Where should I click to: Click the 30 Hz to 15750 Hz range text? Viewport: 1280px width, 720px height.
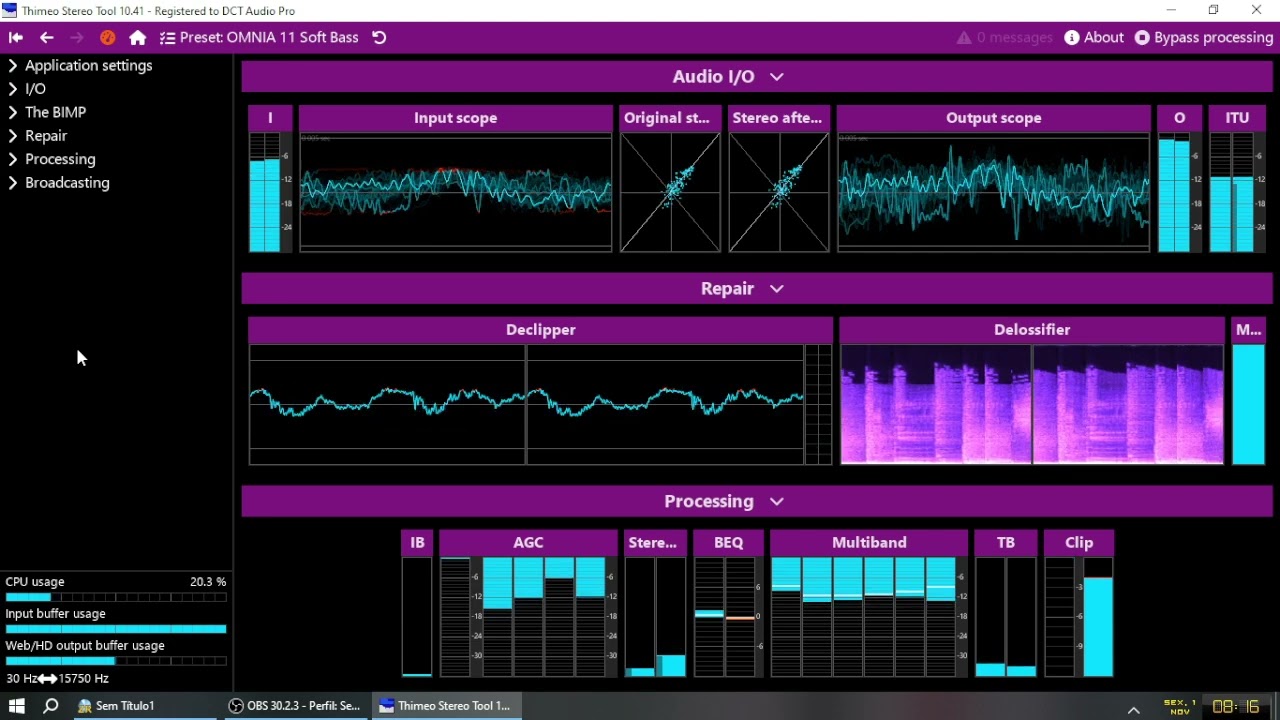58,679
